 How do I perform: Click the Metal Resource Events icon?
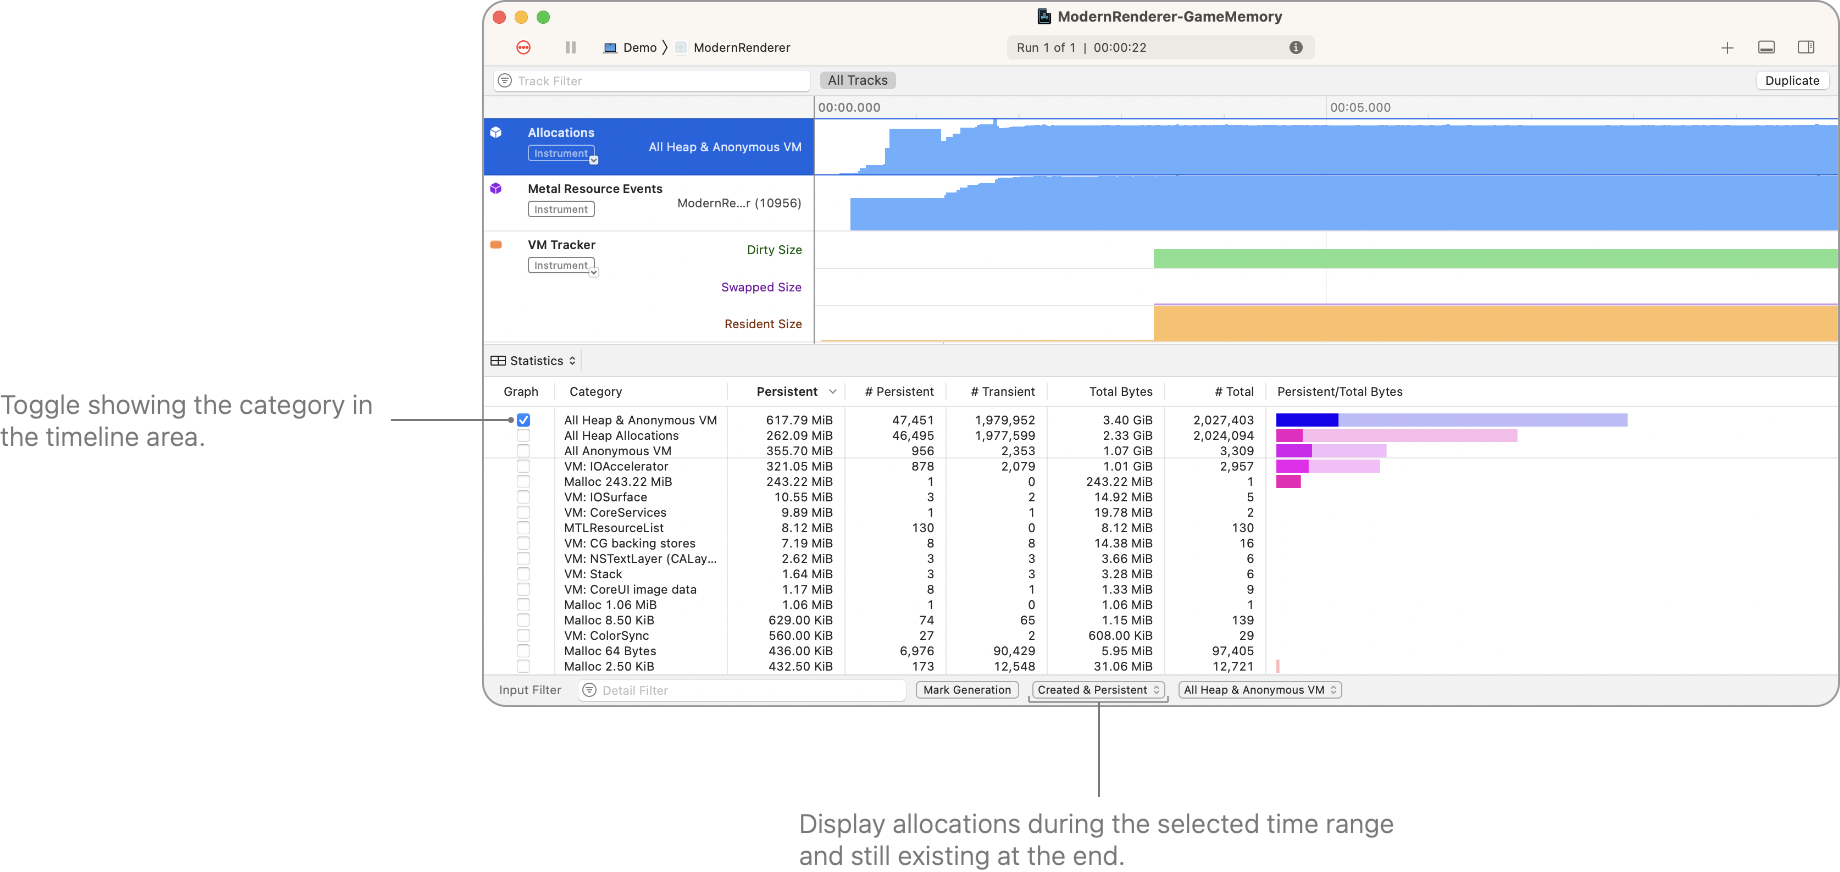click(496, 188)
